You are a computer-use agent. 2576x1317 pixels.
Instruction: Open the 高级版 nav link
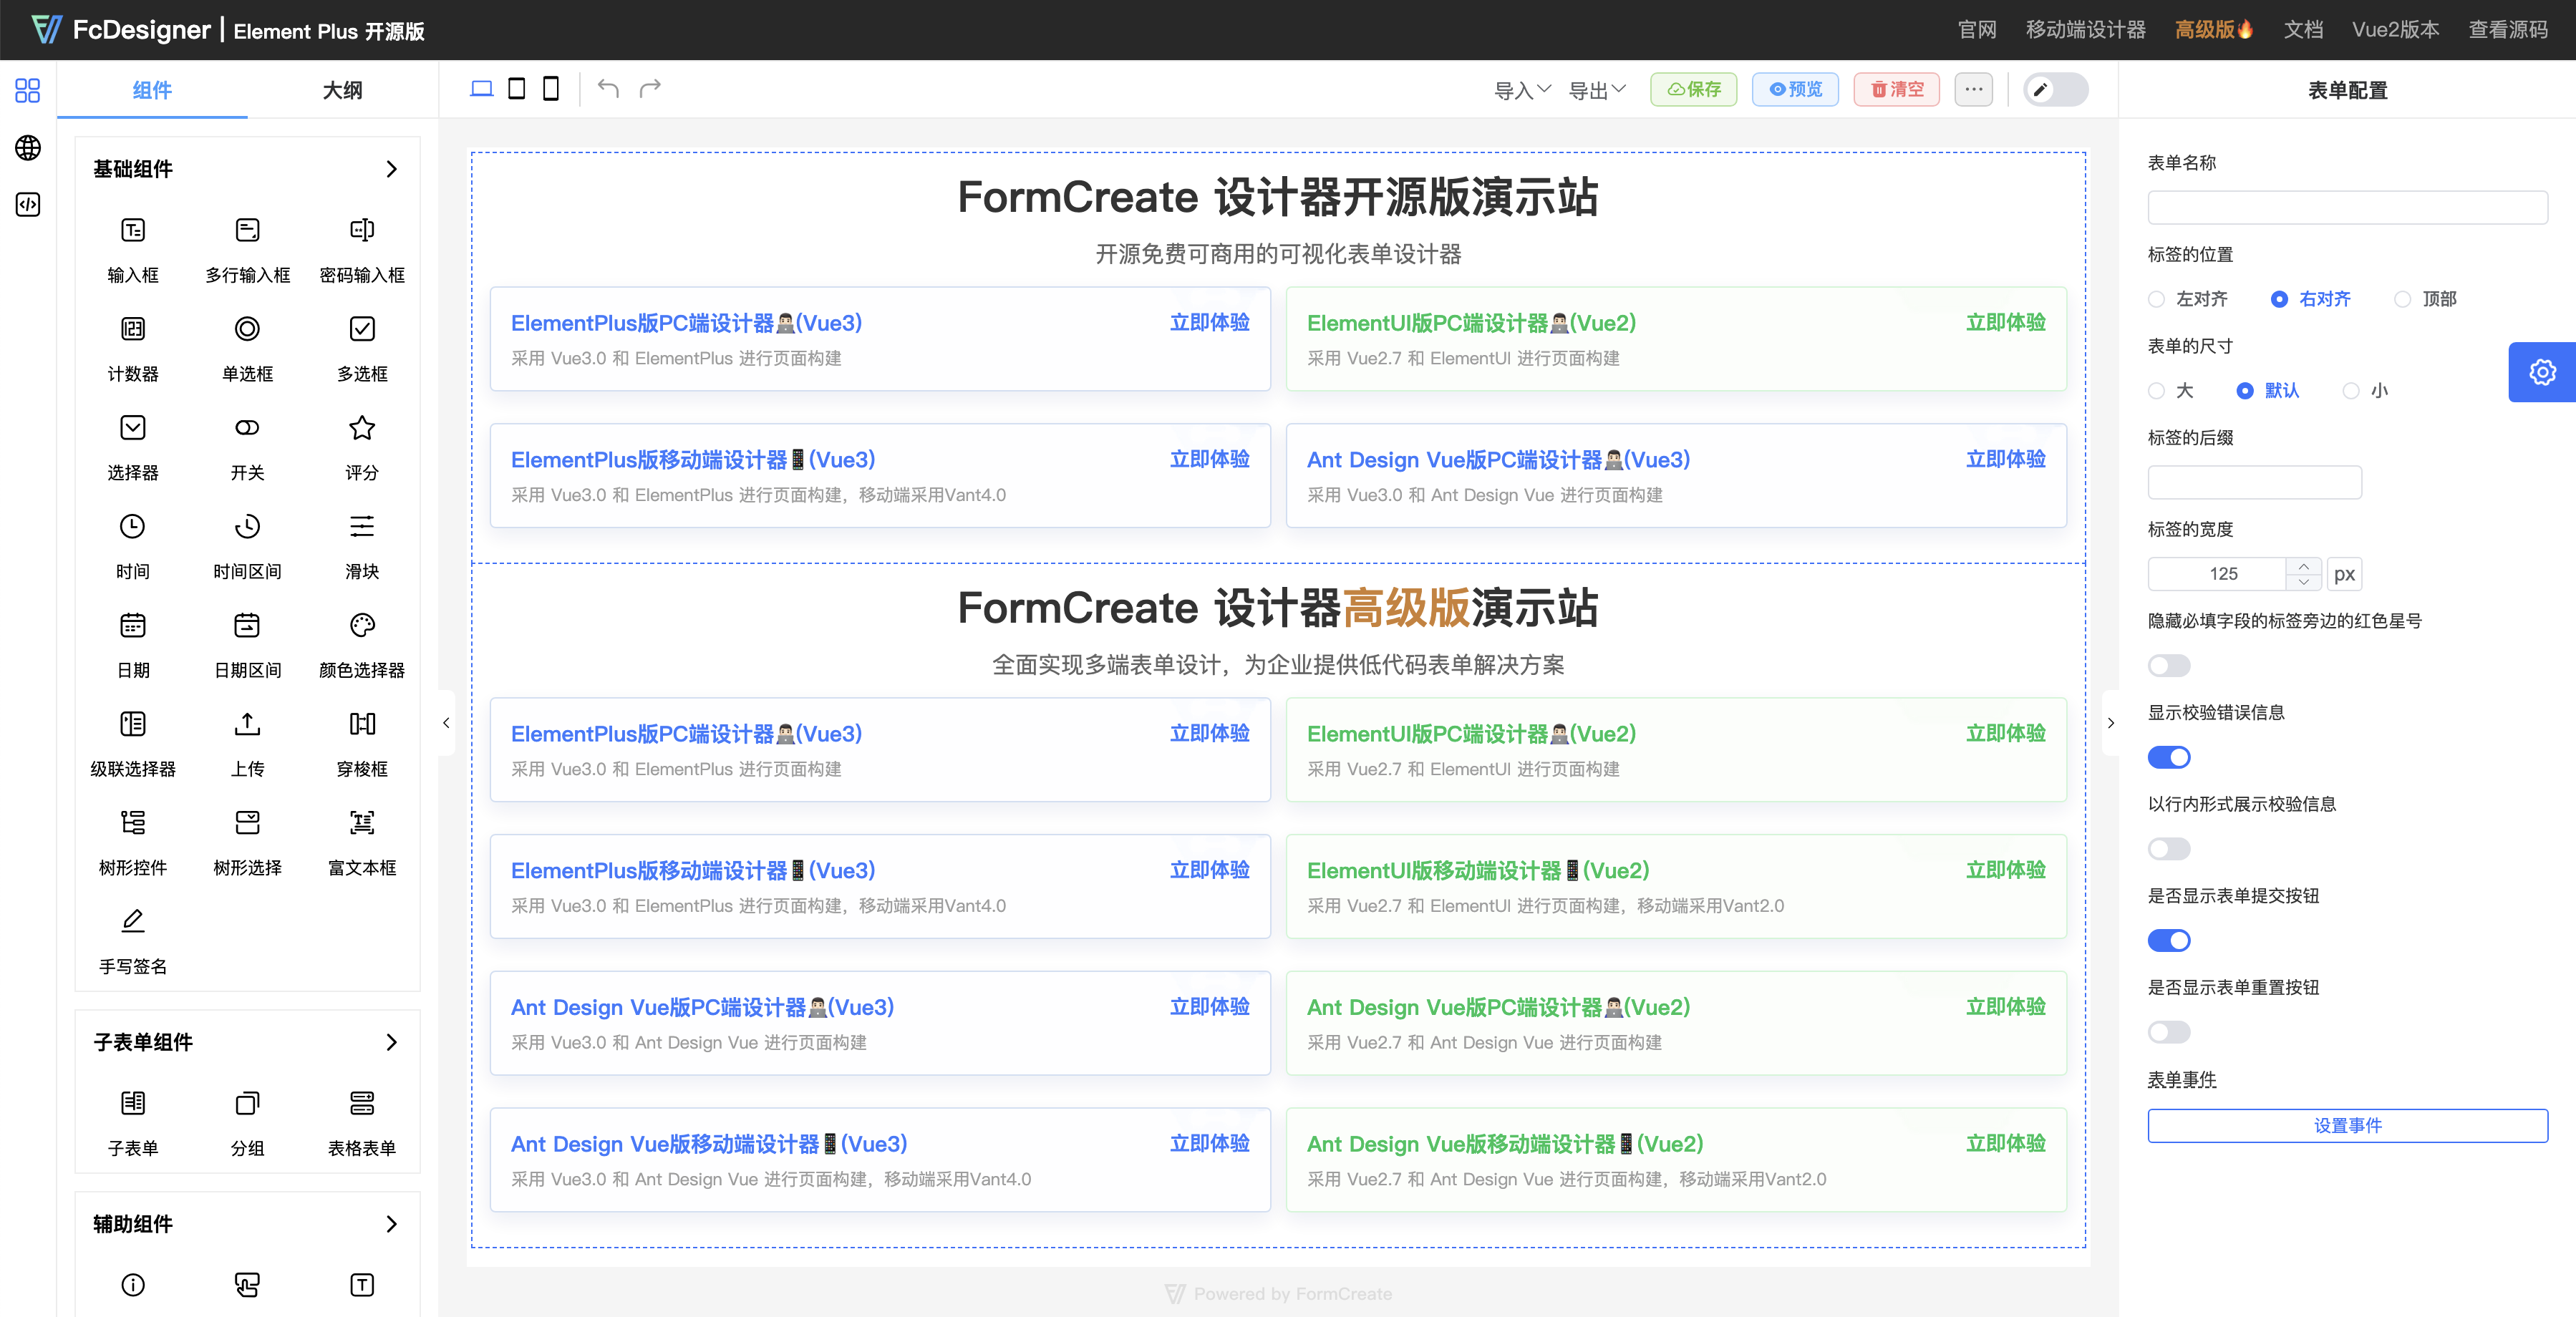click(x=2214, y=30)
